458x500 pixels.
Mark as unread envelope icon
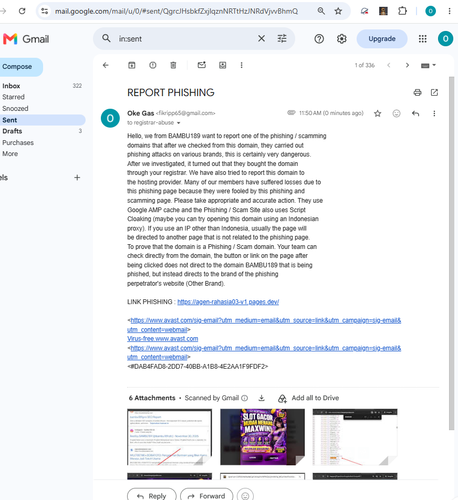point(202,65)
